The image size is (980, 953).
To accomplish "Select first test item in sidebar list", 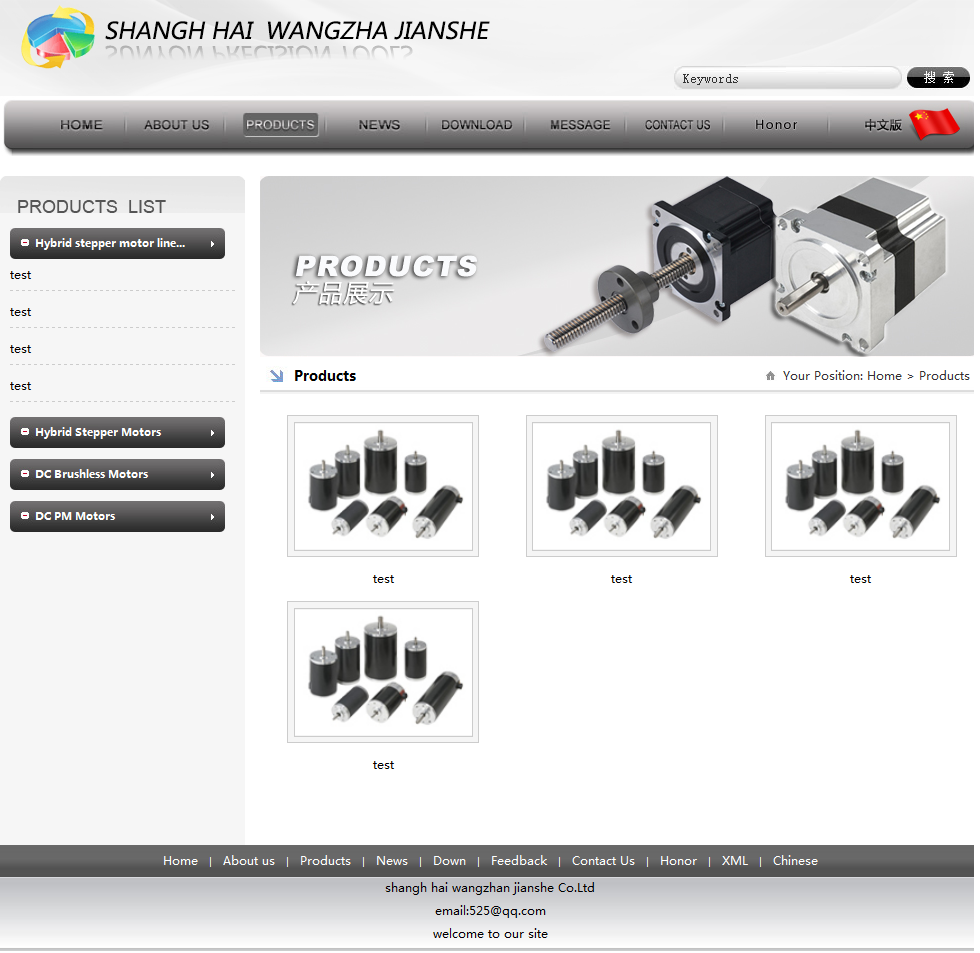I will pos(21,275).
